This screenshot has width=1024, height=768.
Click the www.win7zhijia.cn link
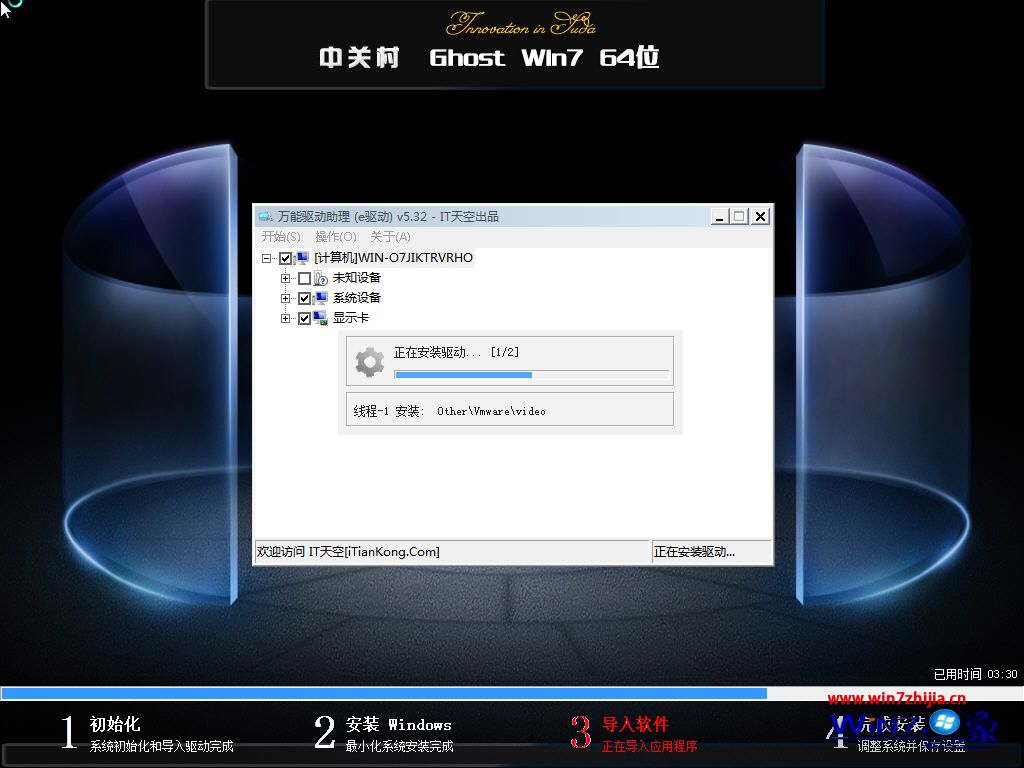[899, 698]
